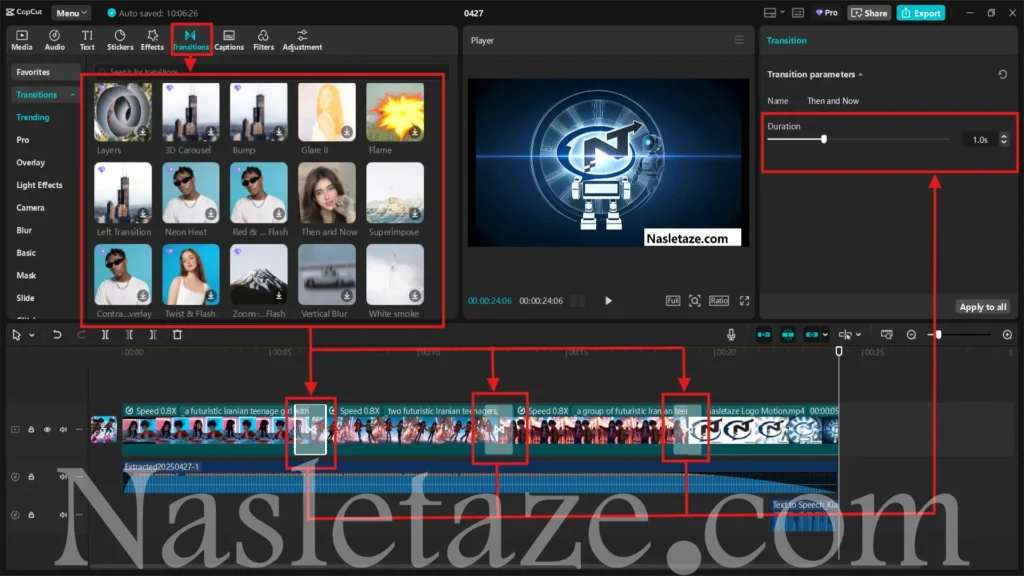The width and height of the screenshot is (1024, 576).
Task: Click the timeline fit-to-view icon beside zoom out
Action: [x=886, y=334]
